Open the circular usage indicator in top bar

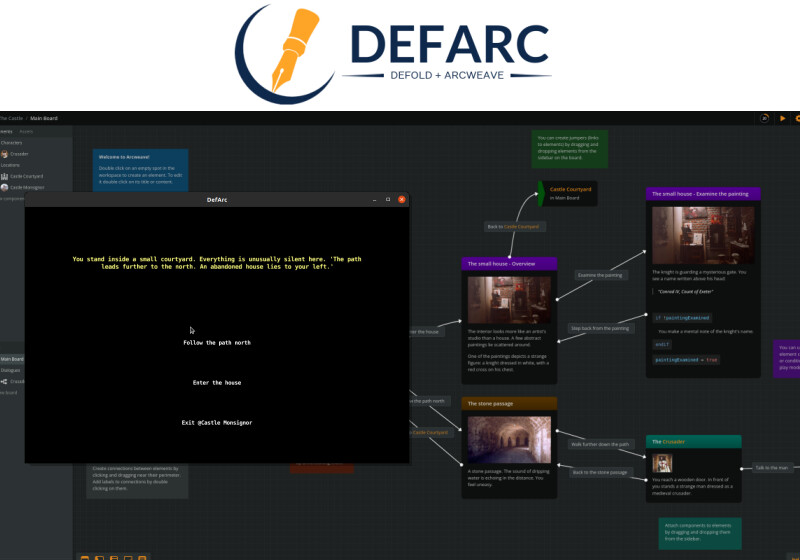[764, 118]
